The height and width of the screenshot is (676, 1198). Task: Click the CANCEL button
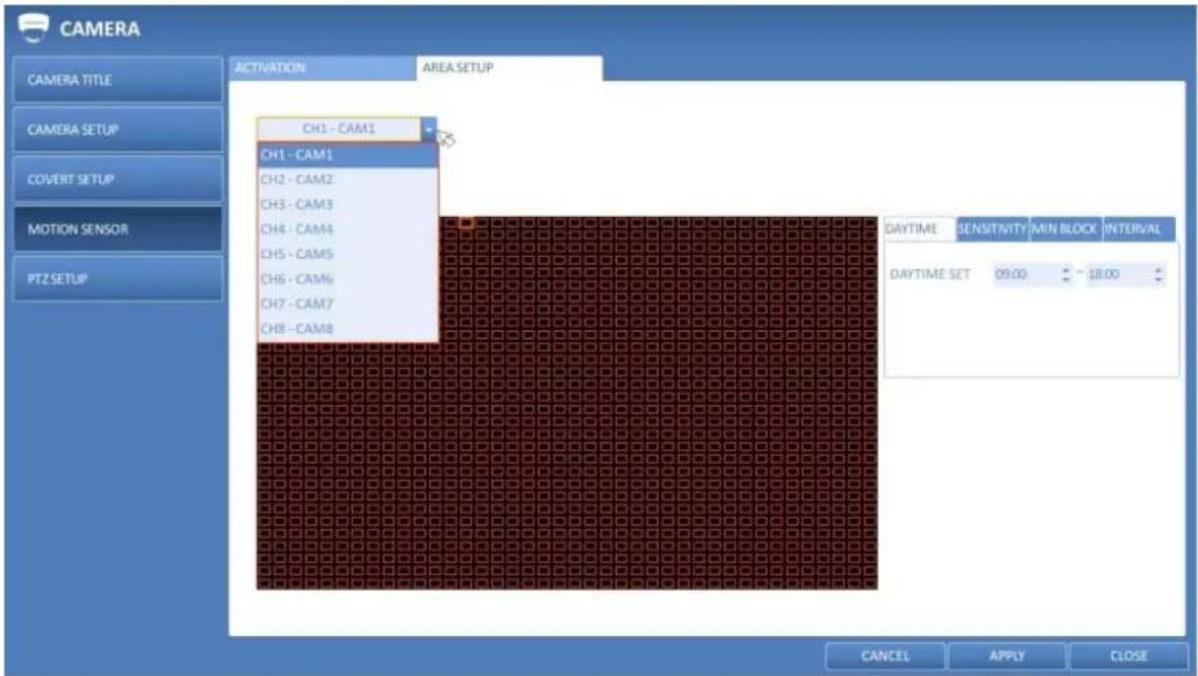(x=886, y=655)
